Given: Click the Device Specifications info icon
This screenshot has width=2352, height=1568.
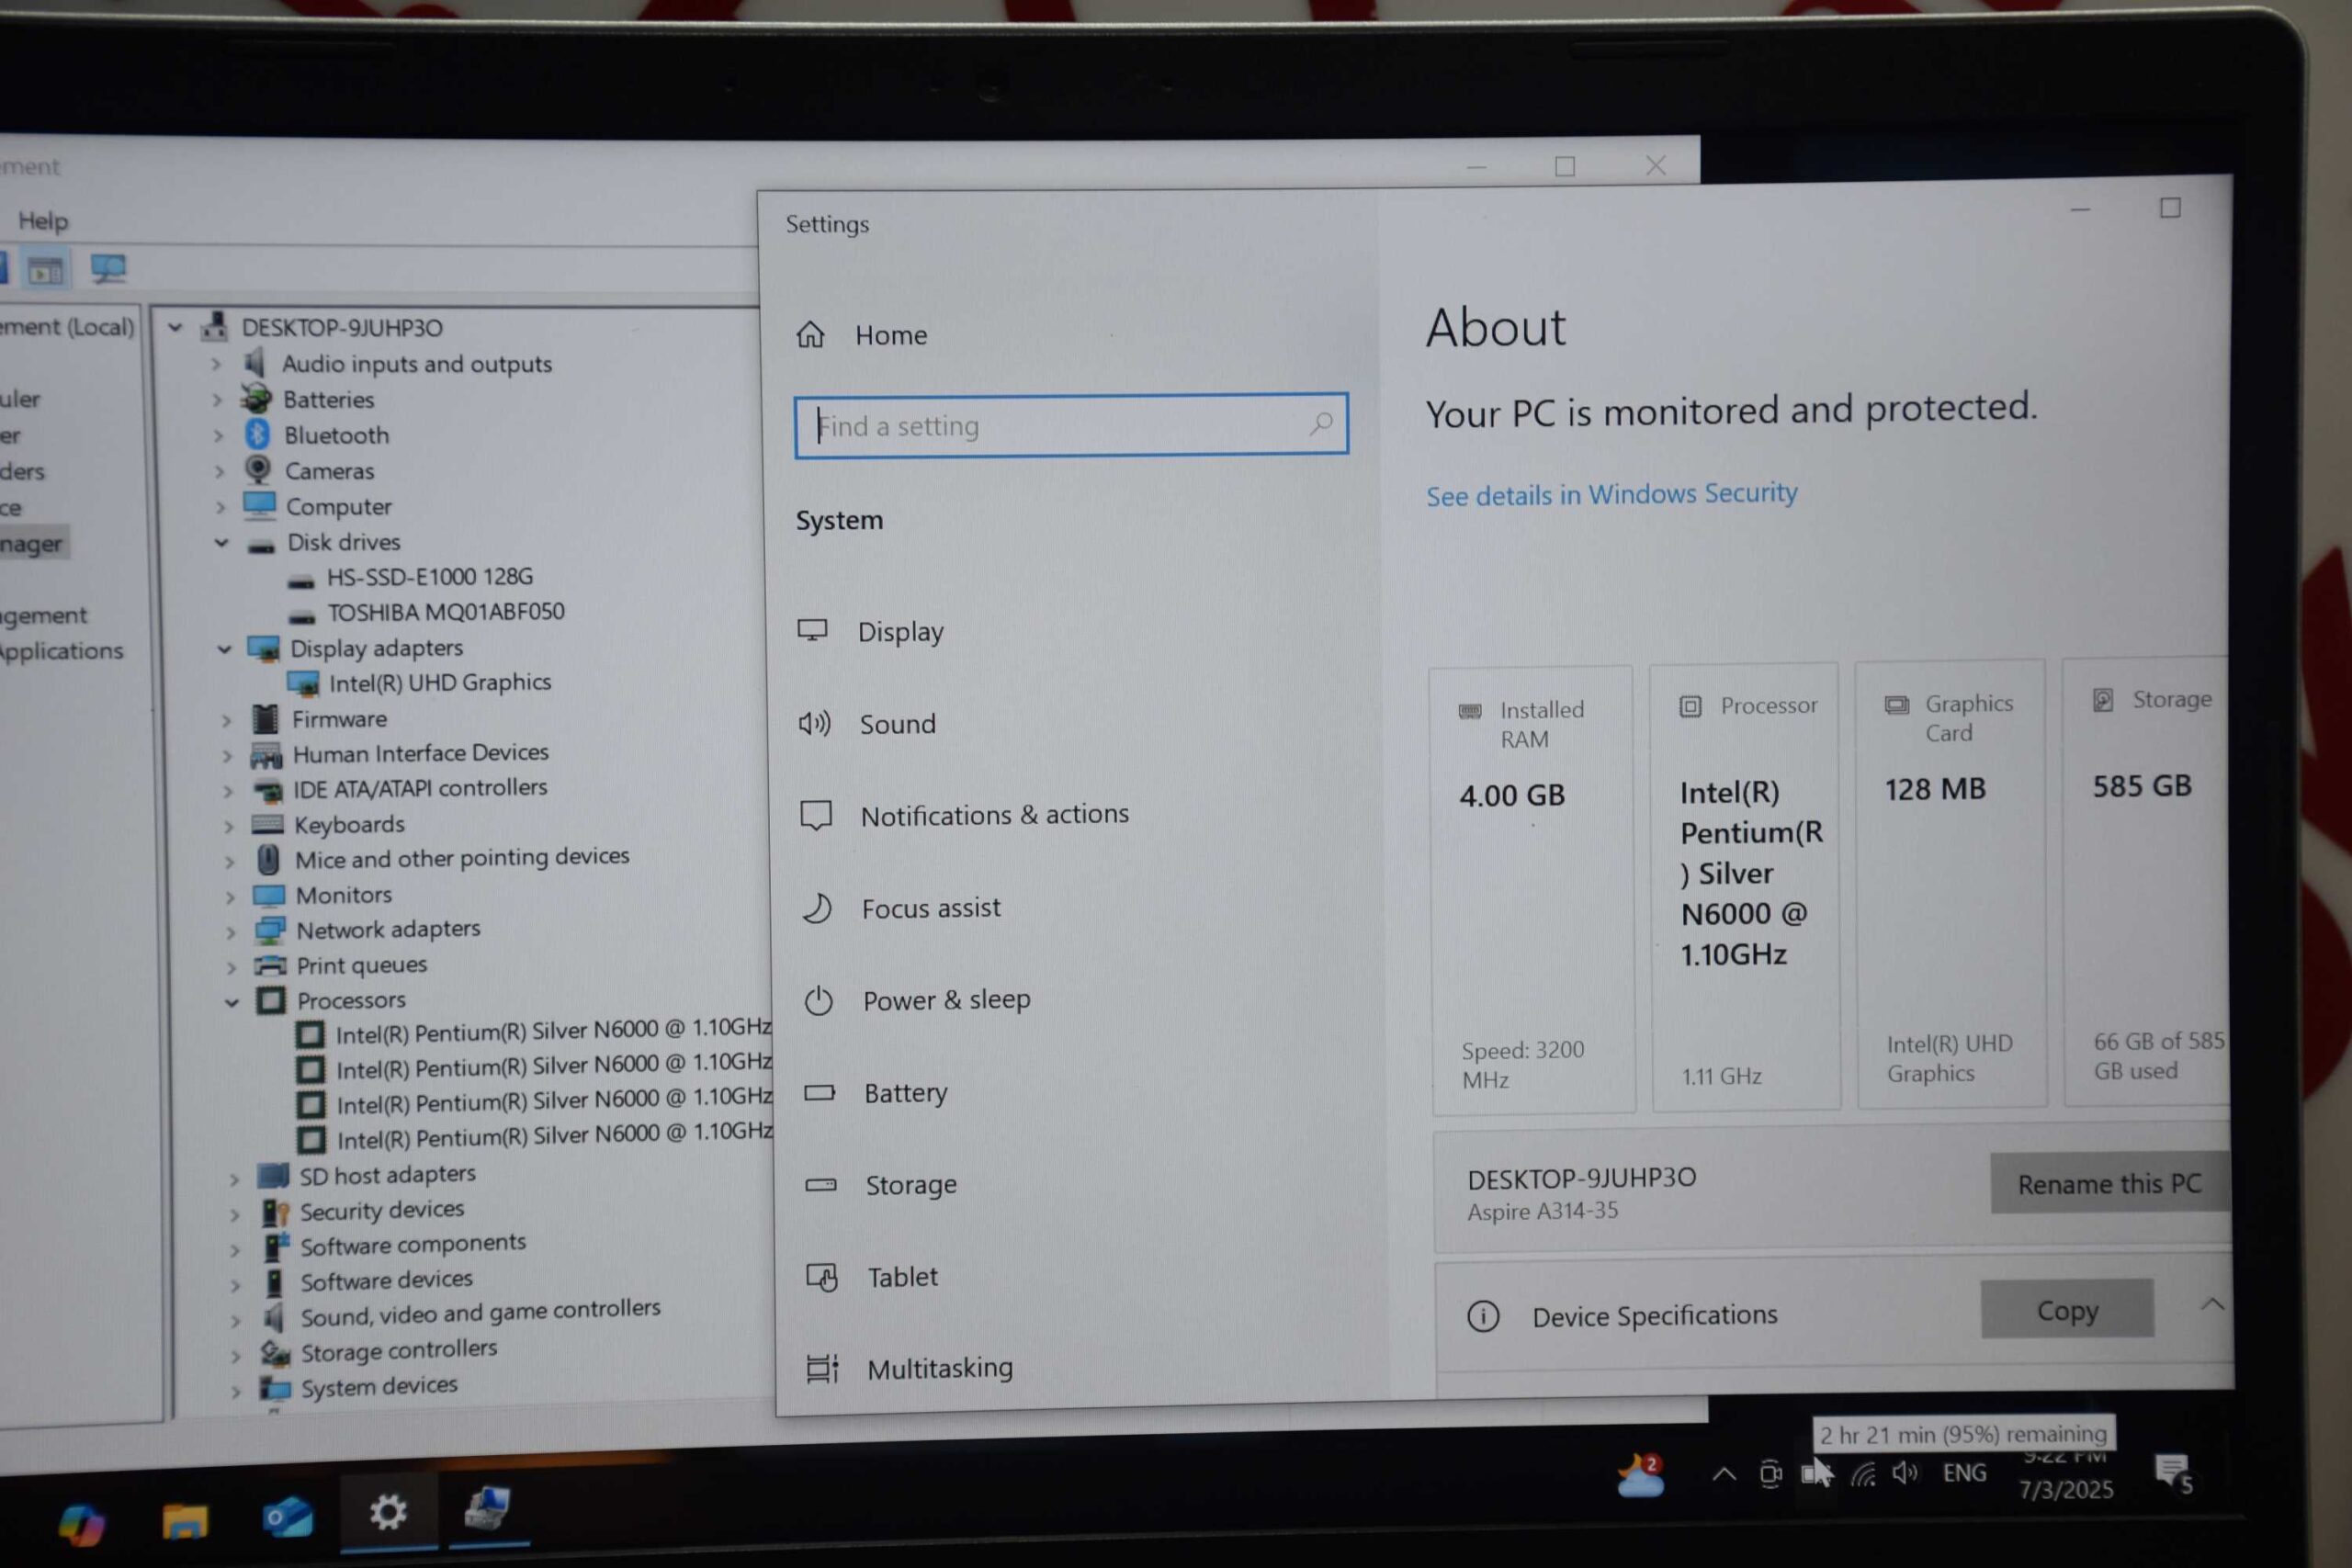Looking at the screenshot, I should click(1483, 1316).
